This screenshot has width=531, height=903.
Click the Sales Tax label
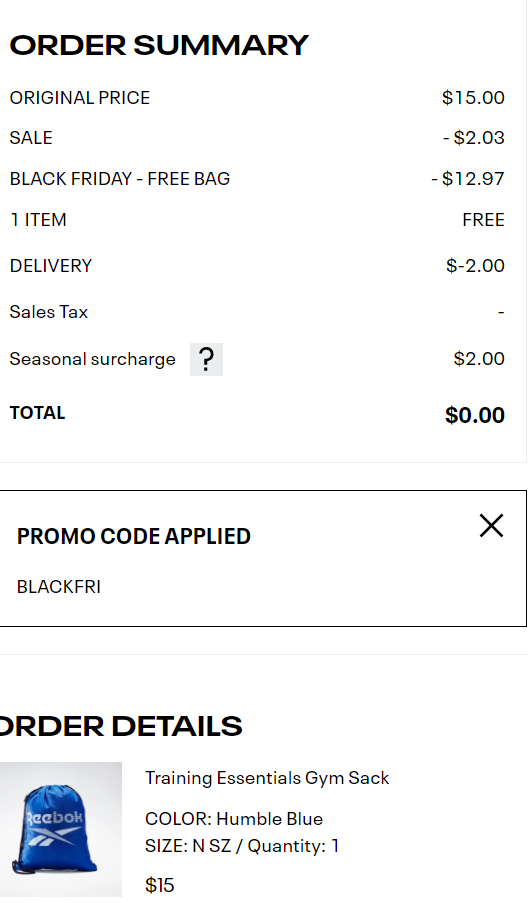coord(49,312)
